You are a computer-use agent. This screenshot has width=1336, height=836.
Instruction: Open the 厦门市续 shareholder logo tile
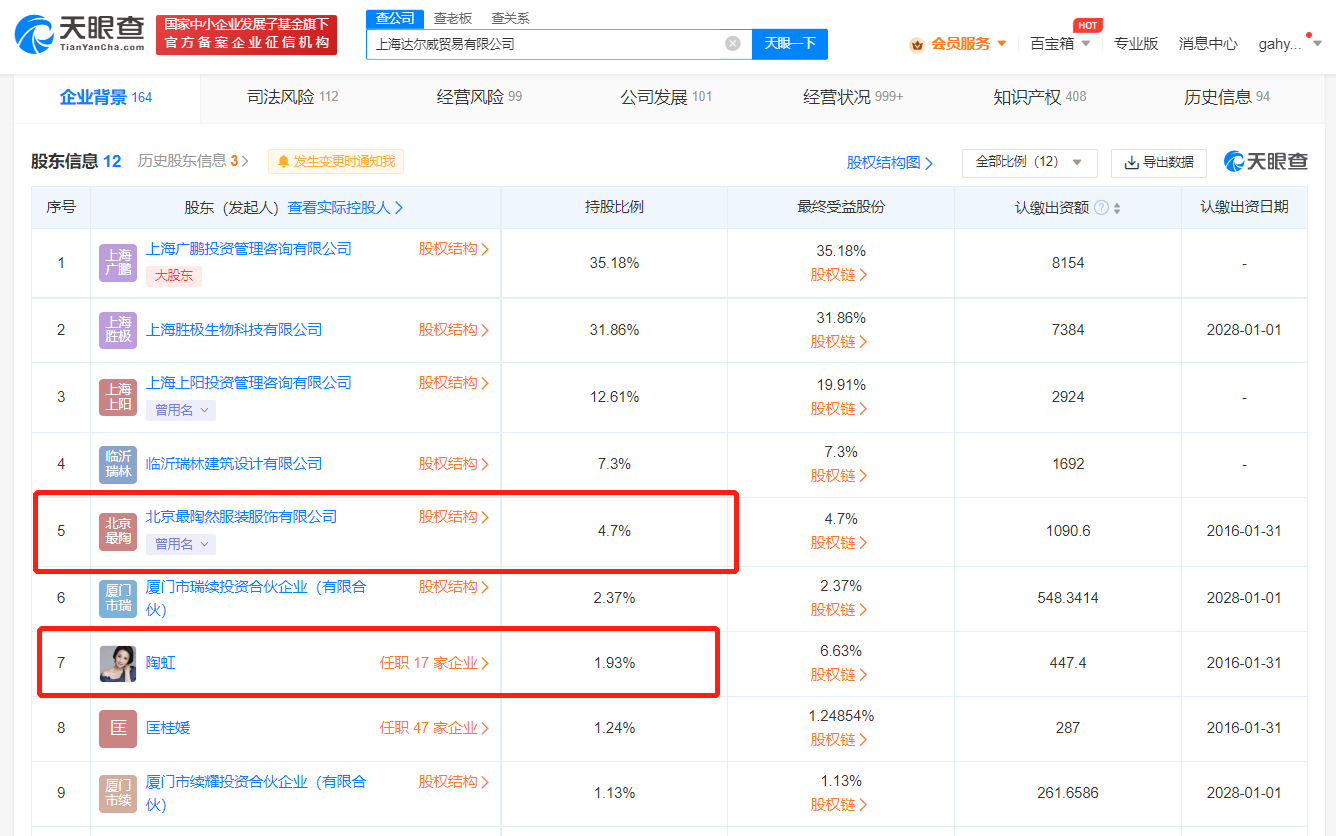[118, 793]
